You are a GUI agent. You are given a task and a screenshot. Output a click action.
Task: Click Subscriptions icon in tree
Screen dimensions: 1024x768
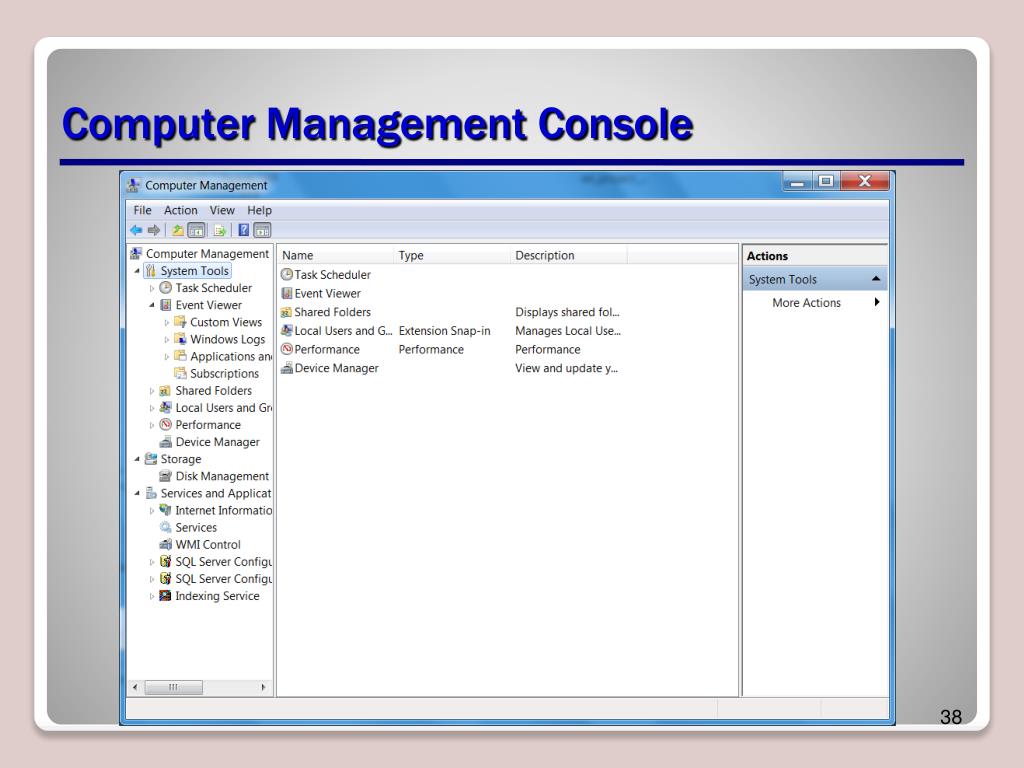180,373
